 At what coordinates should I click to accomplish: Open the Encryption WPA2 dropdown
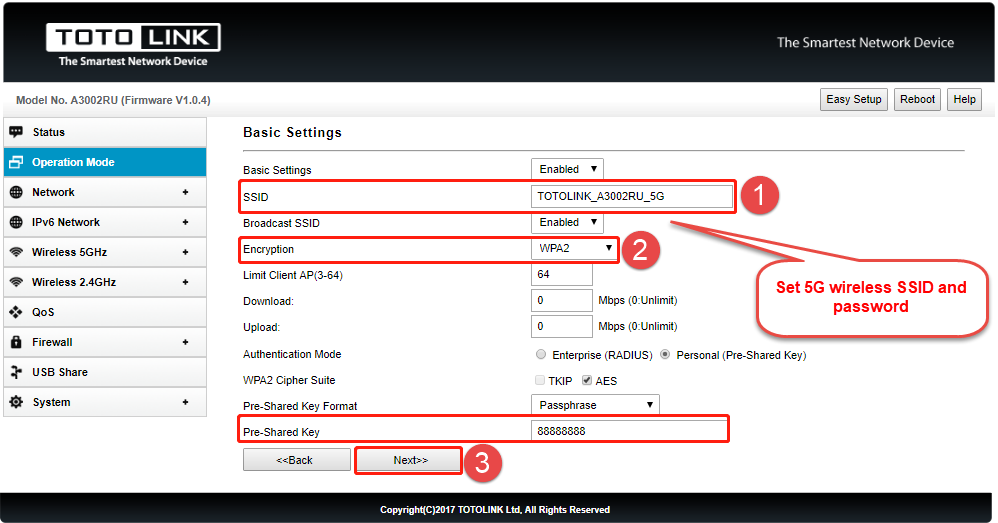click(574, 248)
